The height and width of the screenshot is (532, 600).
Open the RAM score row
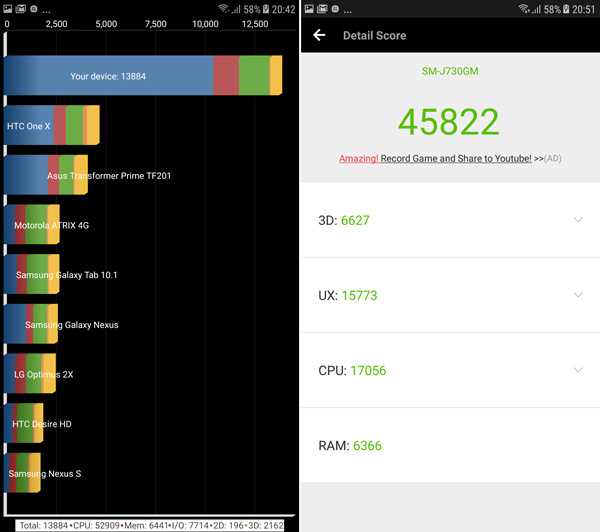(450, 446)
